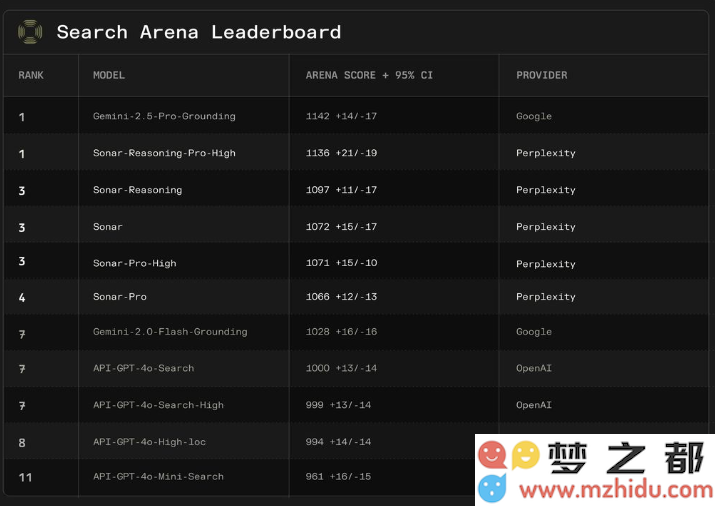Click the score 1072 +15/-17
Image resolution: width=715 pixels, height=506 pixels.
(341, 227)
